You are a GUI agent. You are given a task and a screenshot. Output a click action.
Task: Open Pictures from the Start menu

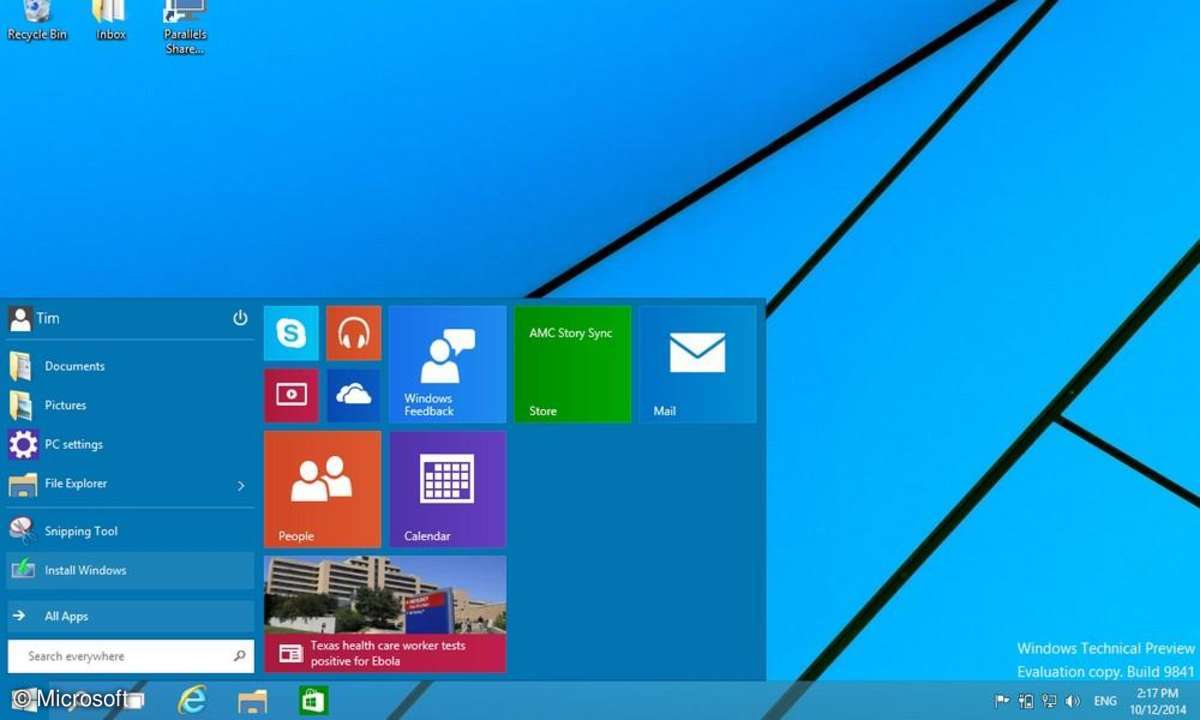coord(130,405)
